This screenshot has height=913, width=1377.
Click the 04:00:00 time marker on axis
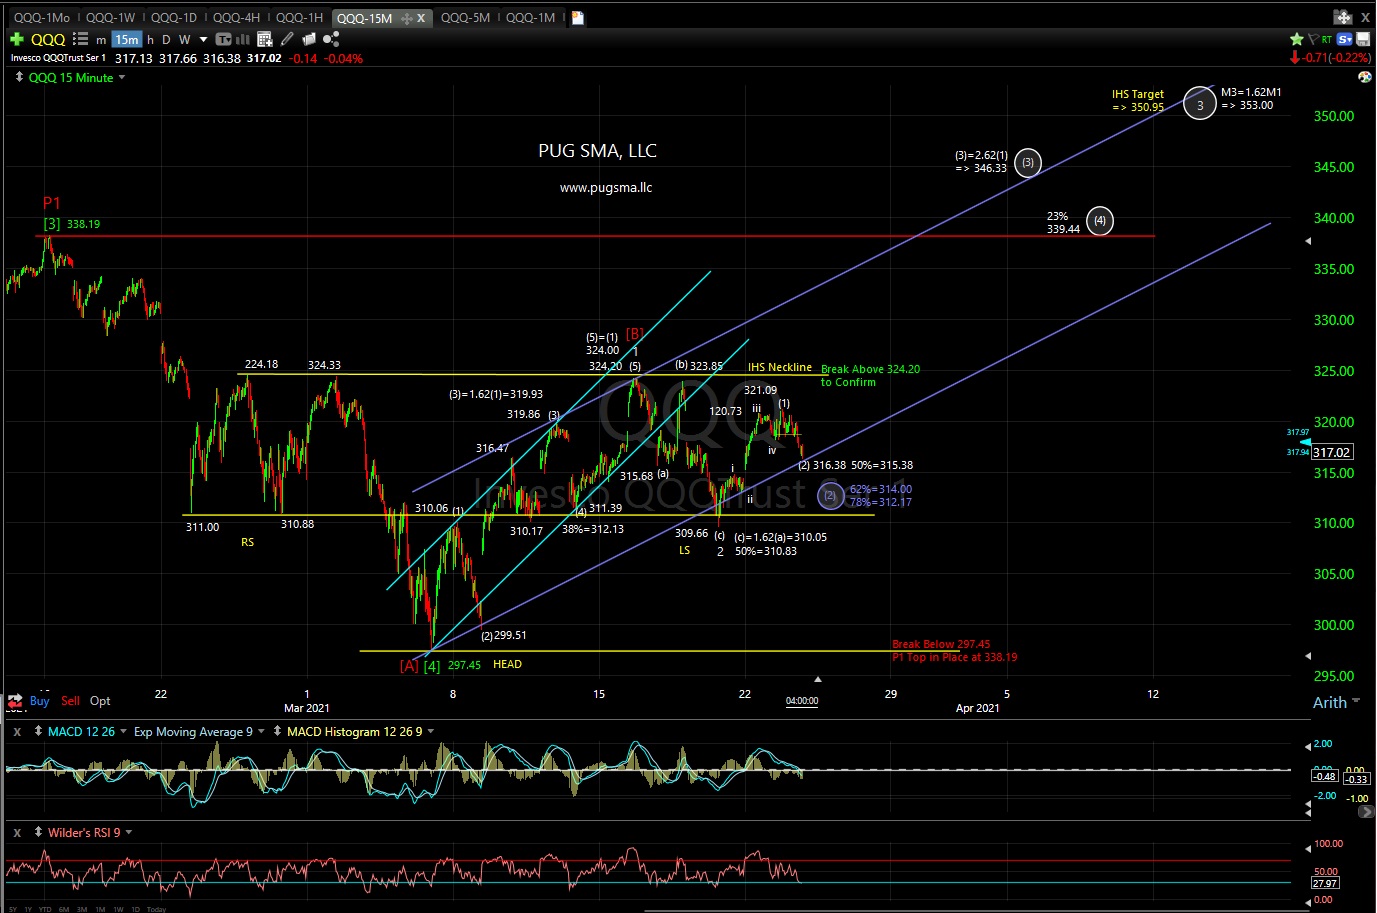click(x=802, y=701)
